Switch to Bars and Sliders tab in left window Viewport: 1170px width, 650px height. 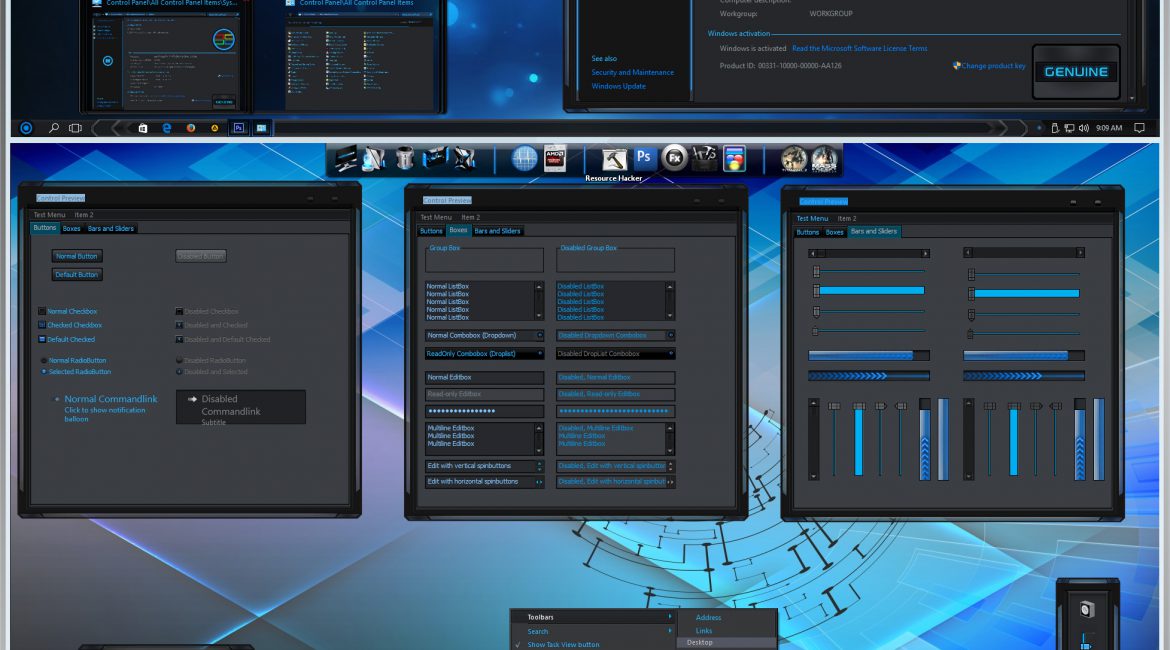[x=110, y=228]
